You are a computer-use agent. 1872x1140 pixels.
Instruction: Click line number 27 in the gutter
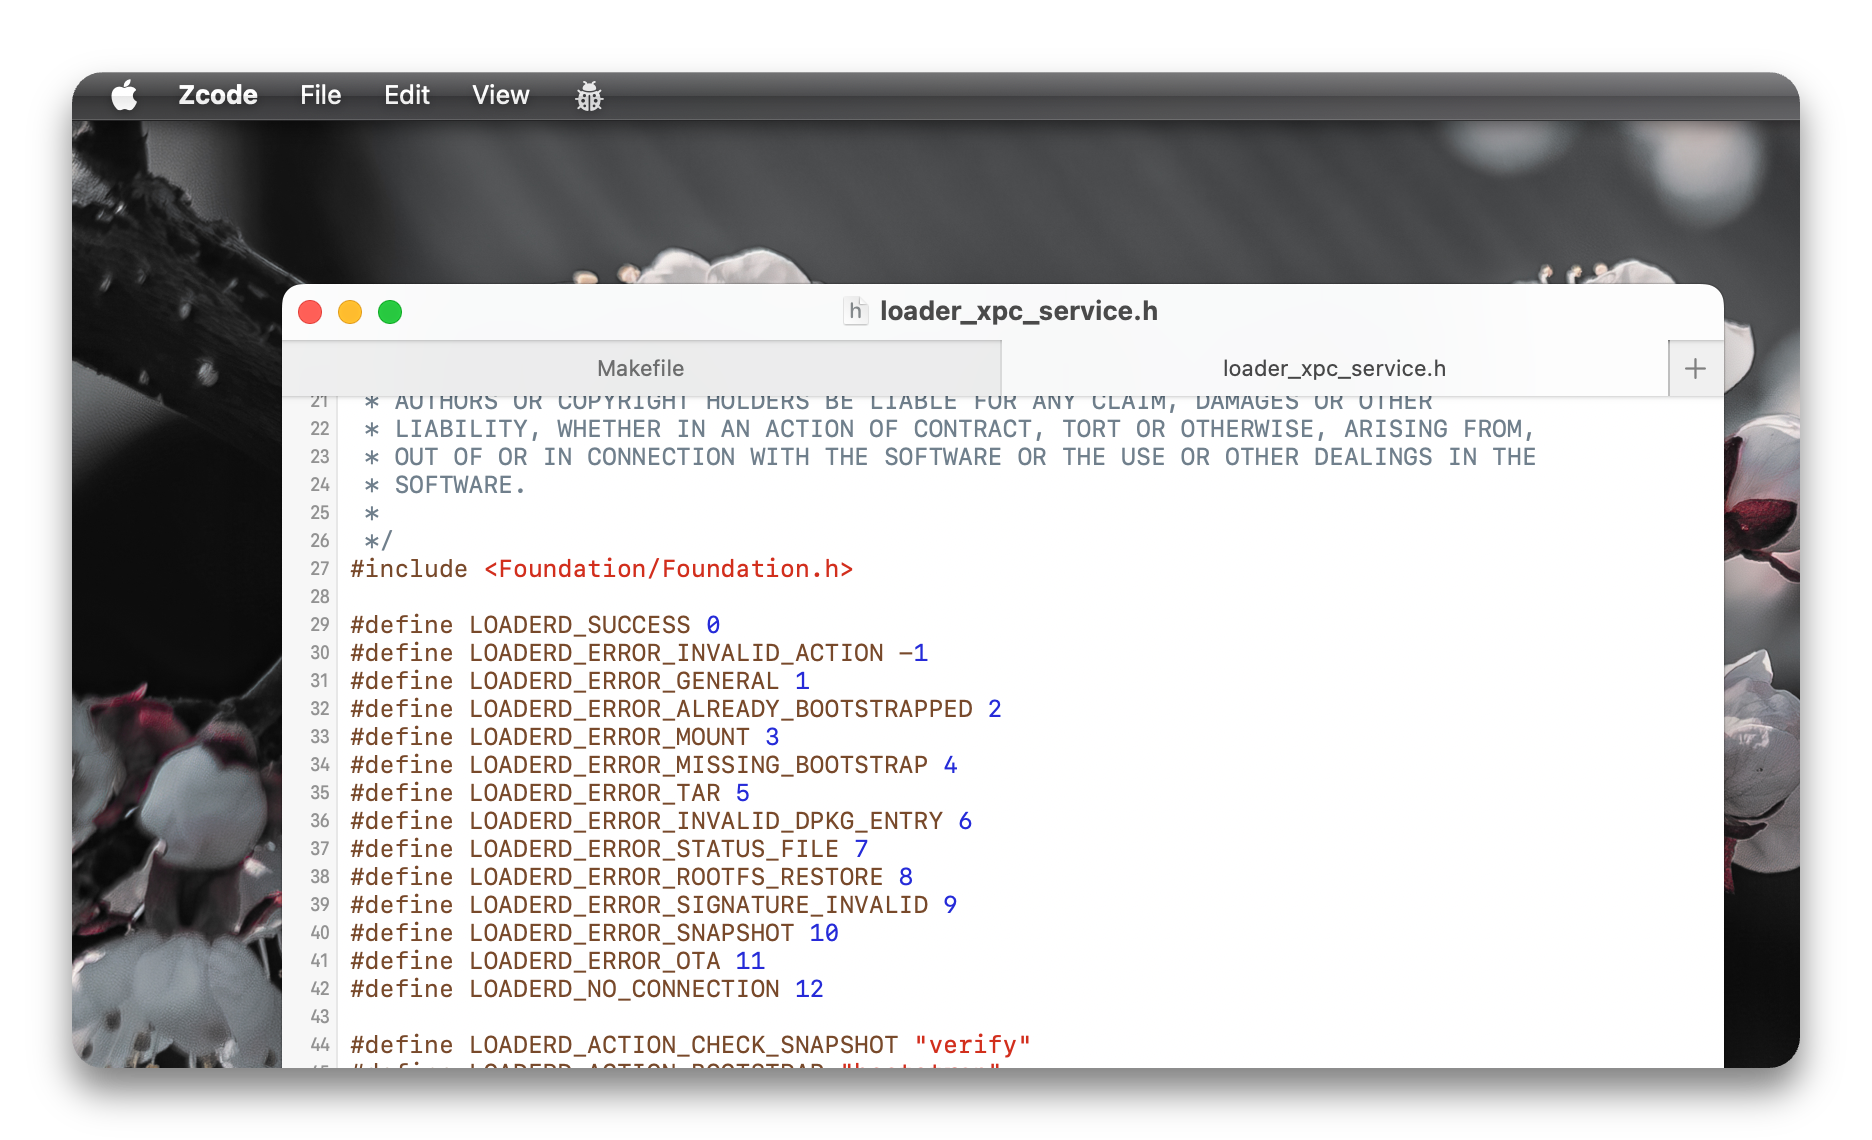coord(319,569)
